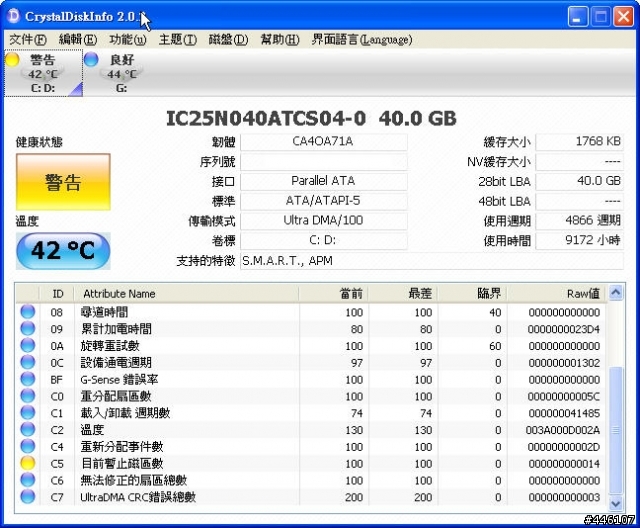Click the ATA/ATAPI-5 standard field

point(324,201)
